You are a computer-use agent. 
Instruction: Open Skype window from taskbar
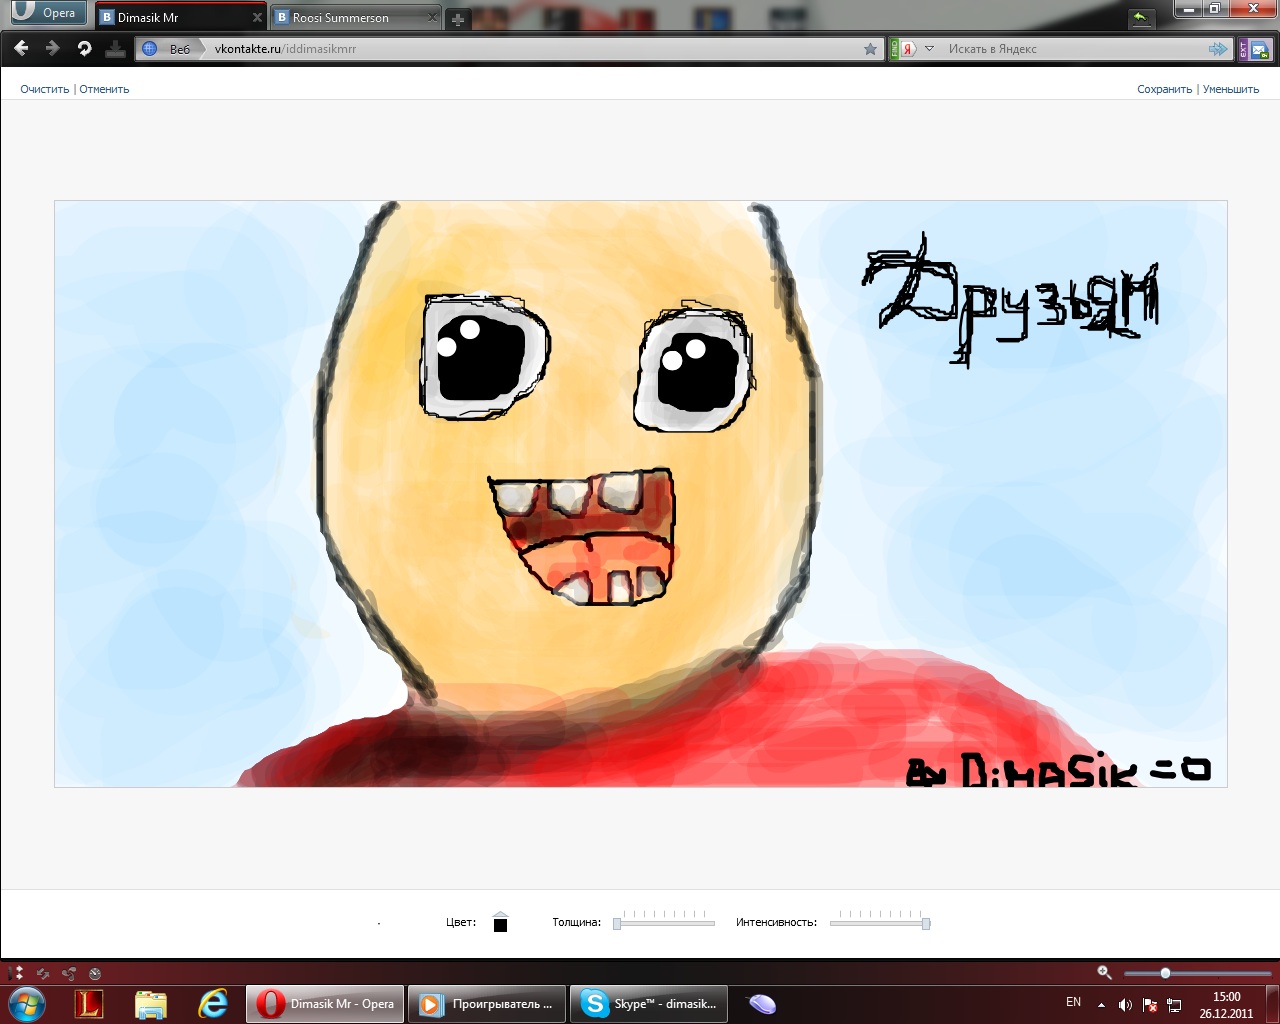(x=650, y=1004)
